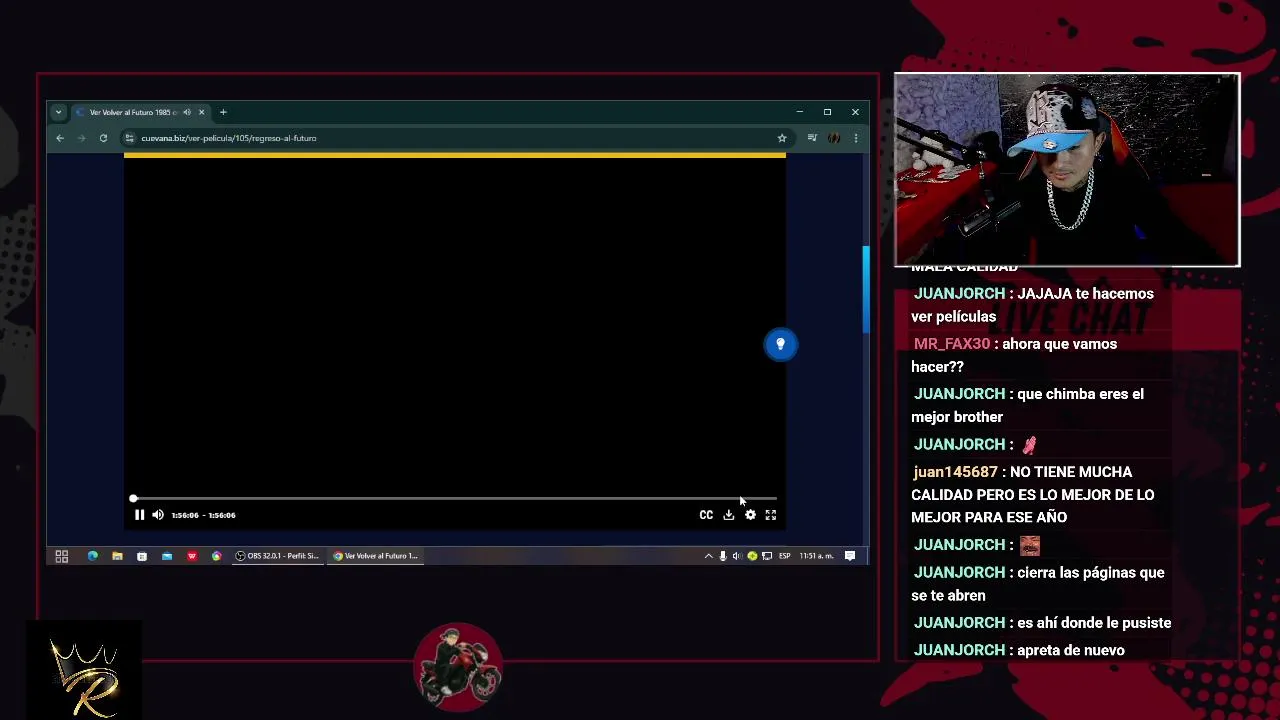Switch ESP keyboard language indicator

click(x=784, y=556)
